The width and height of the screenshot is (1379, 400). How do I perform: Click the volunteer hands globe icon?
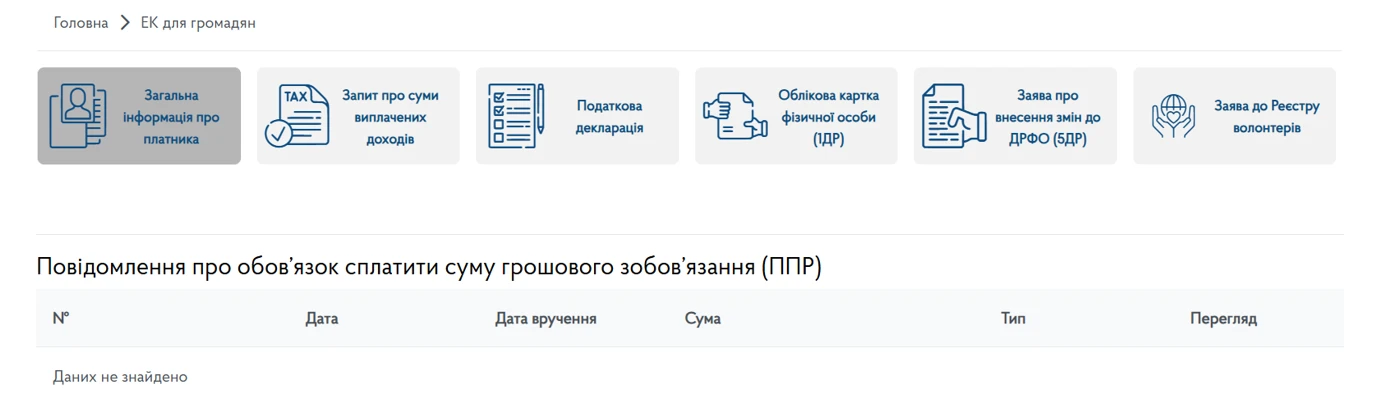1173,116
